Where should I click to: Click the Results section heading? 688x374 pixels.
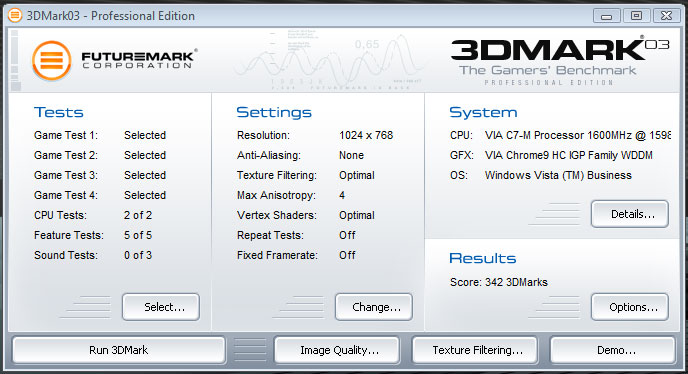click(483, 258)
